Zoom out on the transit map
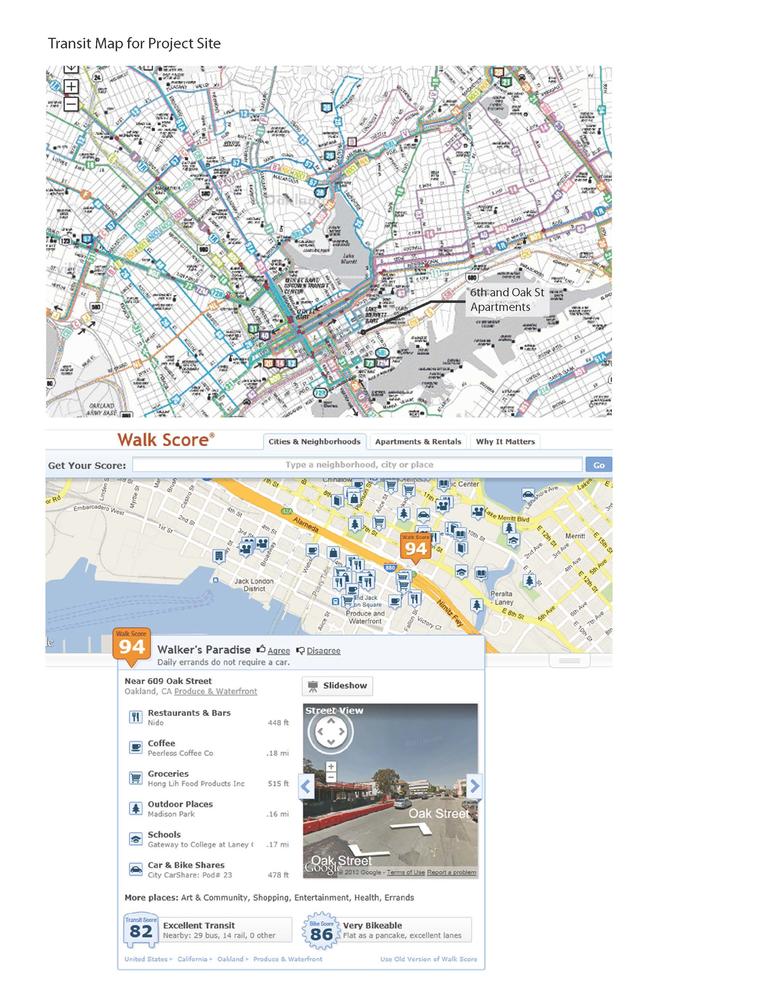Viewport: 773px width, 1000px height. (71, 103)
